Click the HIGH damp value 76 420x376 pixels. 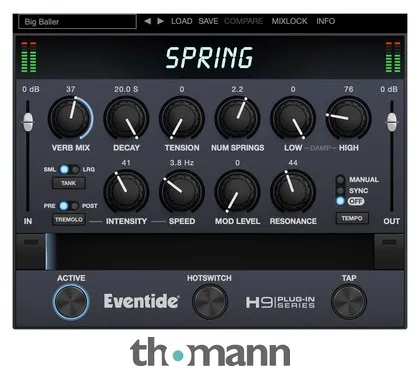(349, 89)
